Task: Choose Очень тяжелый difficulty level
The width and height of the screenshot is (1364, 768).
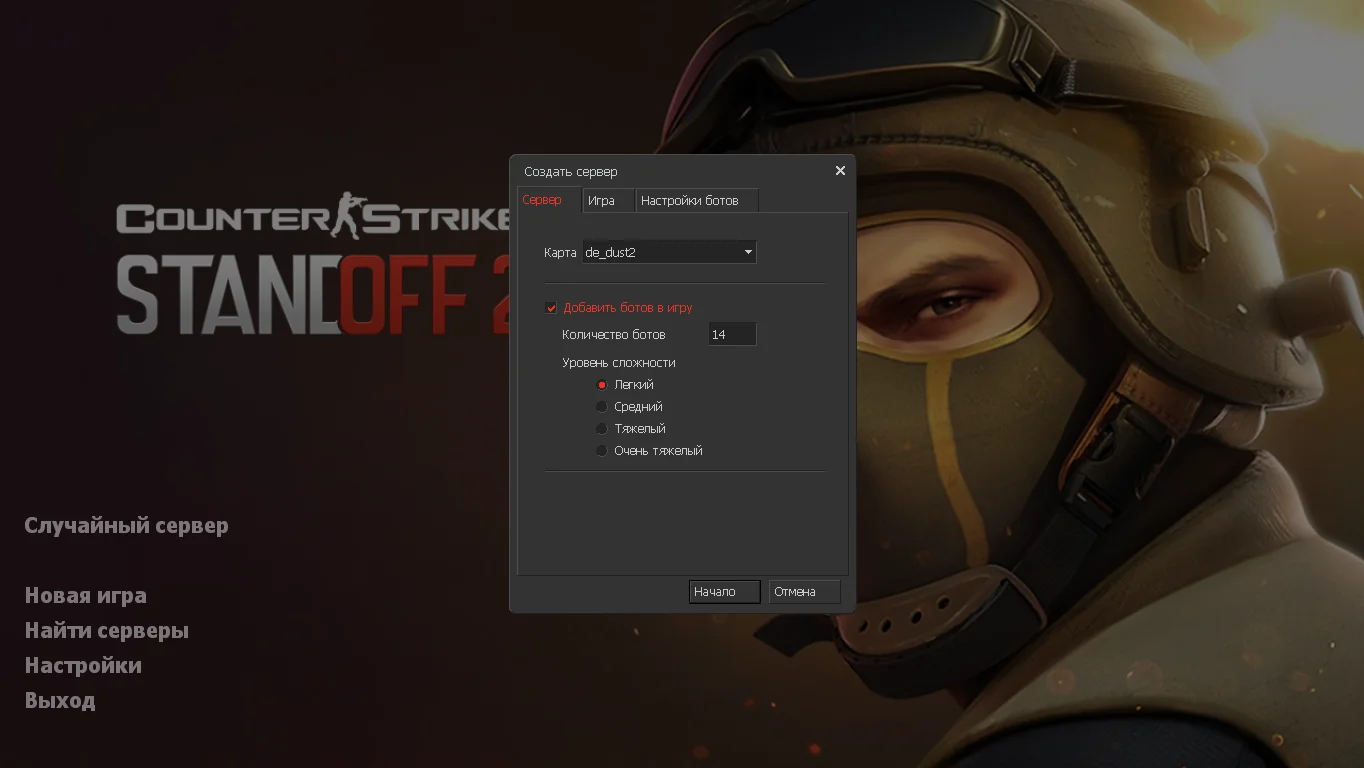Action: tap(602, 451)
